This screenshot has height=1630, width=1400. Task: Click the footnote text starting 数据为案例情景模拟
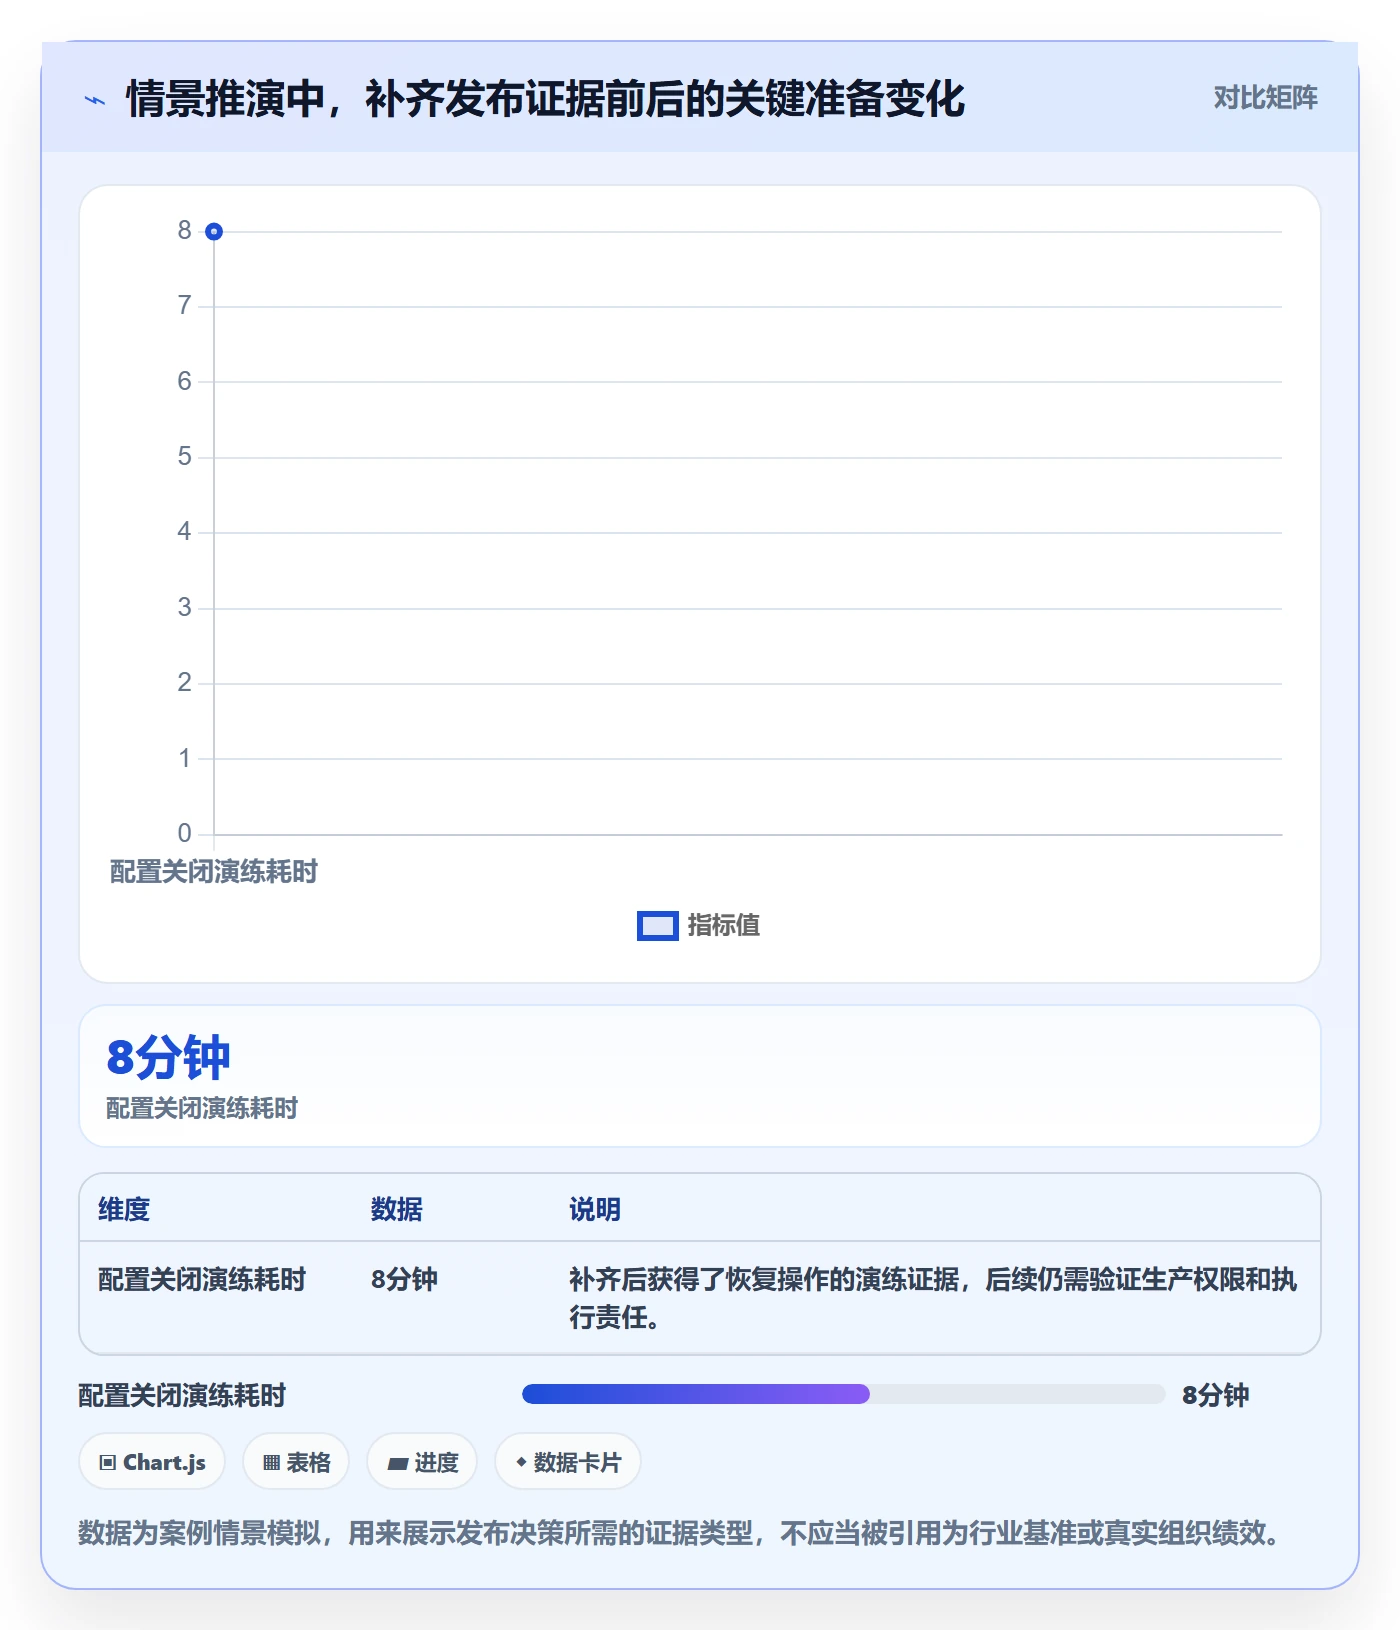pos(682,1533)
